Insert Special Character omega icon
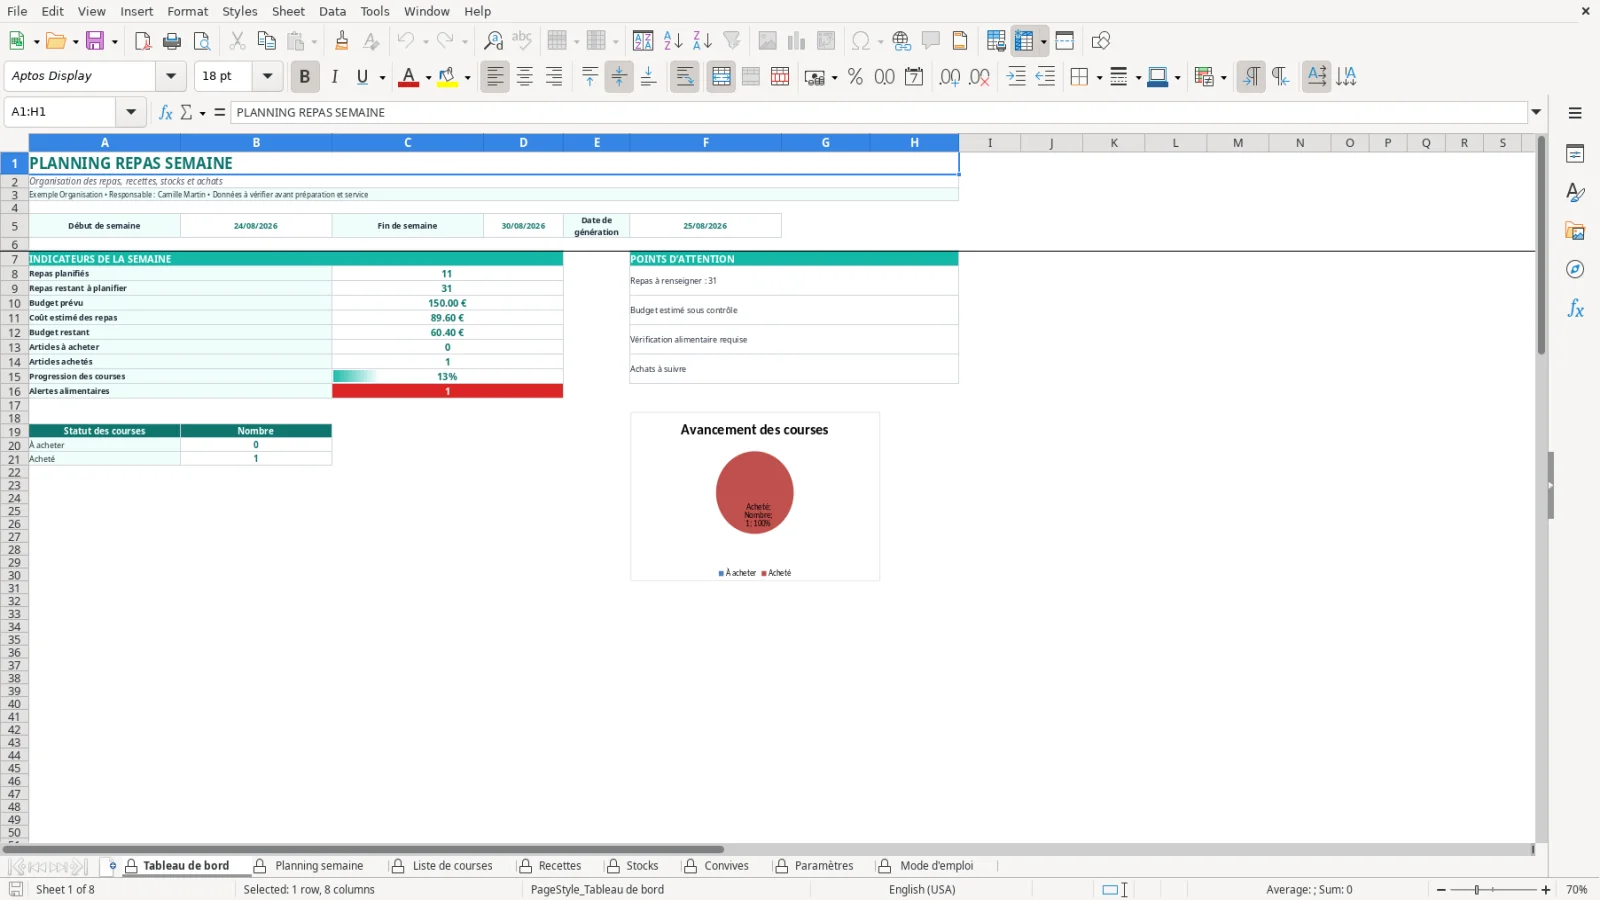 [860, 41]
